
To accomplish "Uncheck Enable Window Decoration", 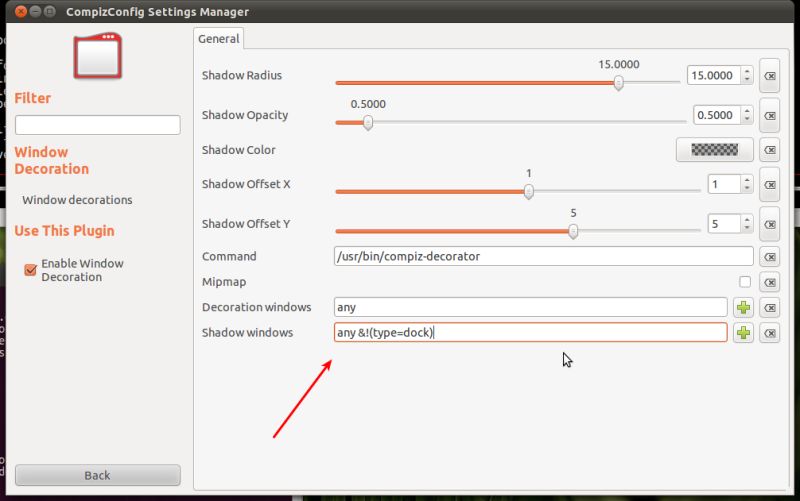I will coord(30,269).
